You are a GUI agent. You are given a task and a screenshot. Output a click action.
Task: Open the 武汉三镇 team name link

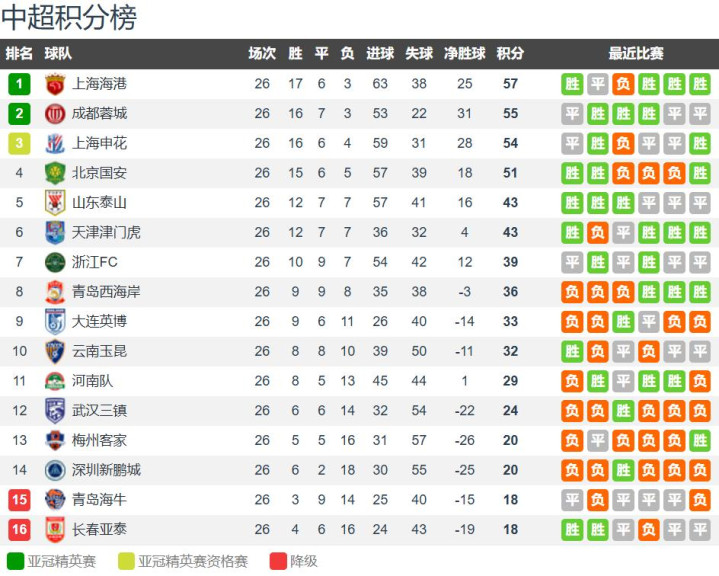point(99,410)
